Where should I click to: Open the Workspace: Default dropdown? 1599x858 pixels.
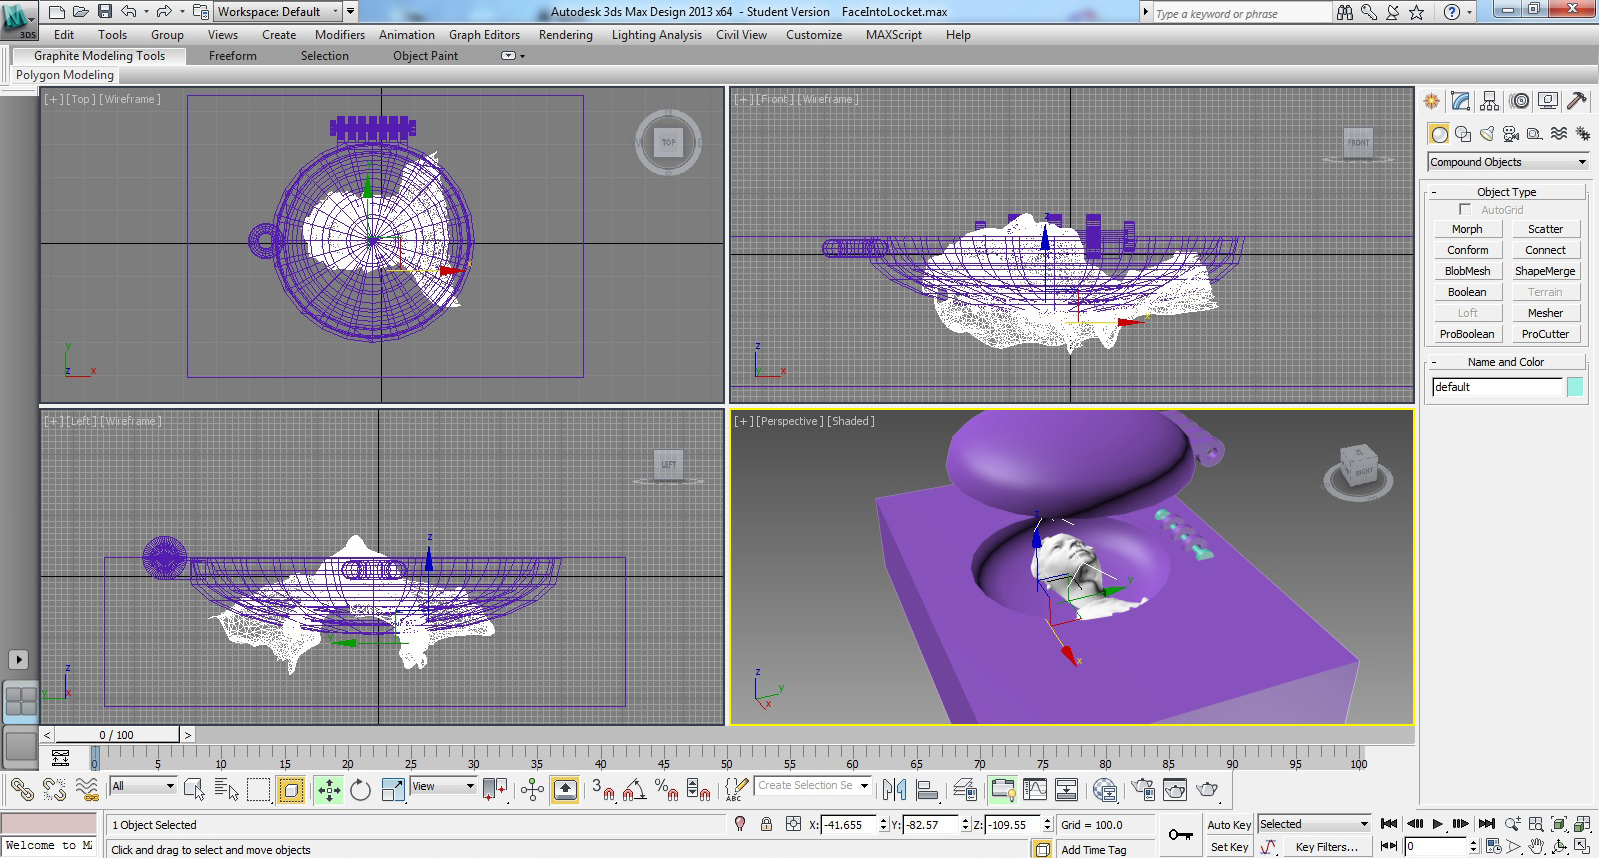click(278, 12)
